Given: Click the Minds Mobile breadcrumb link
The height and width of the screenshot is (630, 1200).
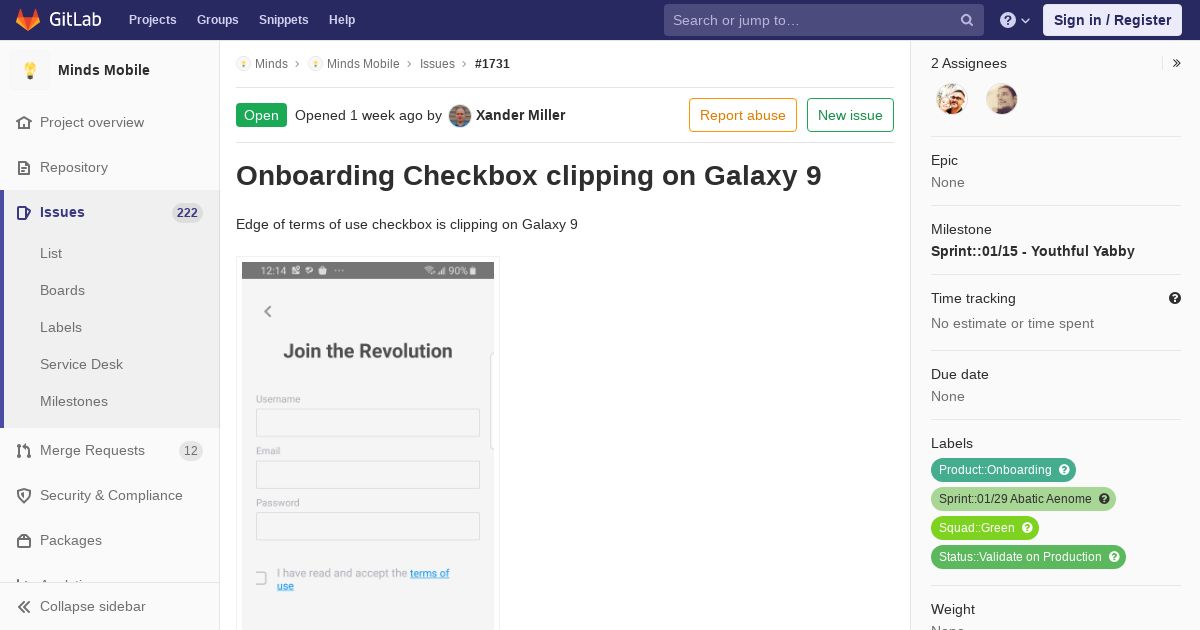Looking at the screenshot, I should pos(363,64).
